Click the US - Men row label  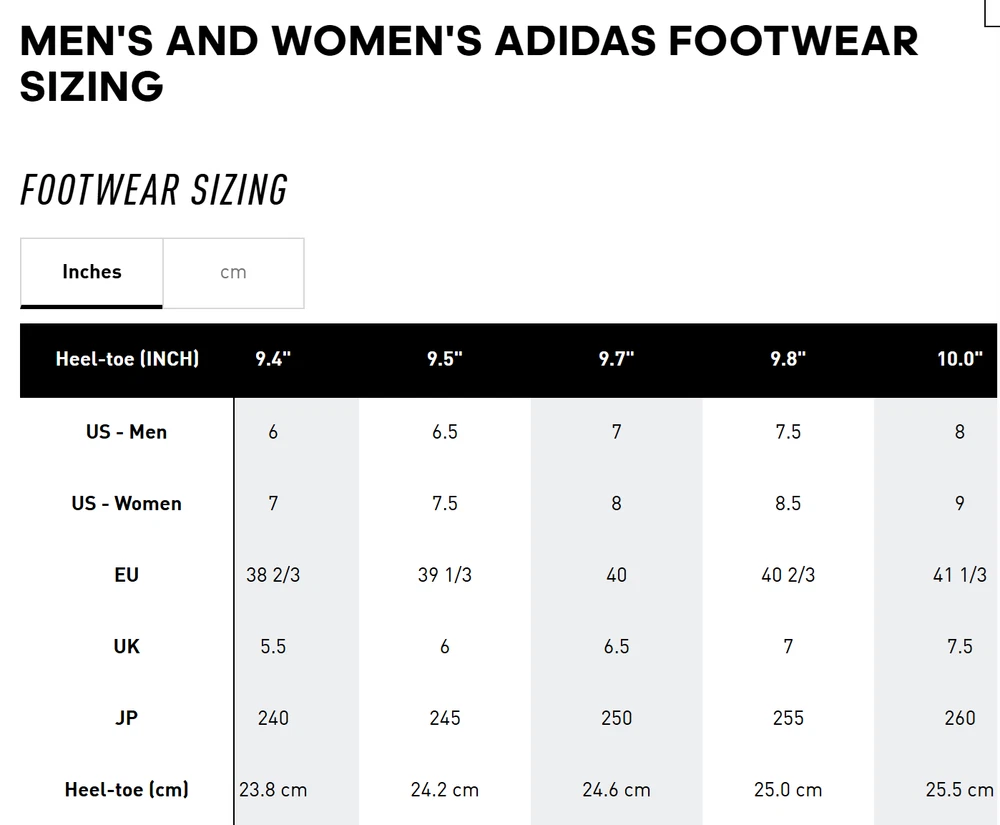coord(127,432)
